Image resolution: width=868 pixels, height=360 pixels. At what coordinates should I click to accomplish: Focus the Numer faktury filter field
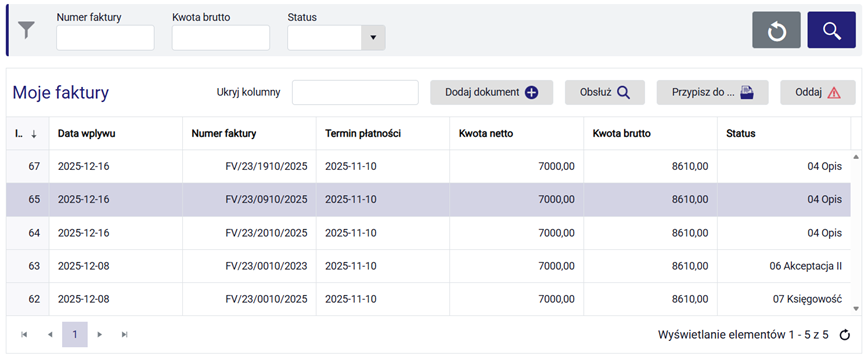pos(105,38)
